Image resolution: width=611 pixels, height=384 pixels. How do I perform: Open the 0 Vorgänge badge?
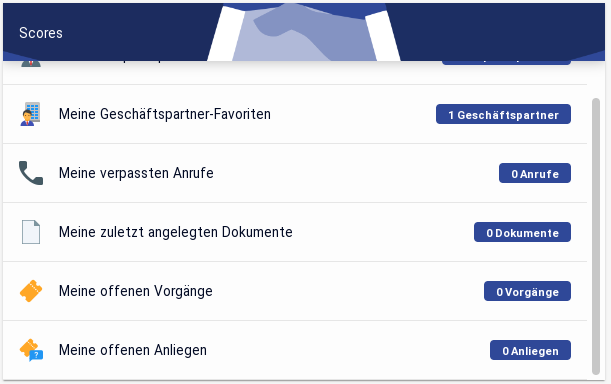point(527,291)
